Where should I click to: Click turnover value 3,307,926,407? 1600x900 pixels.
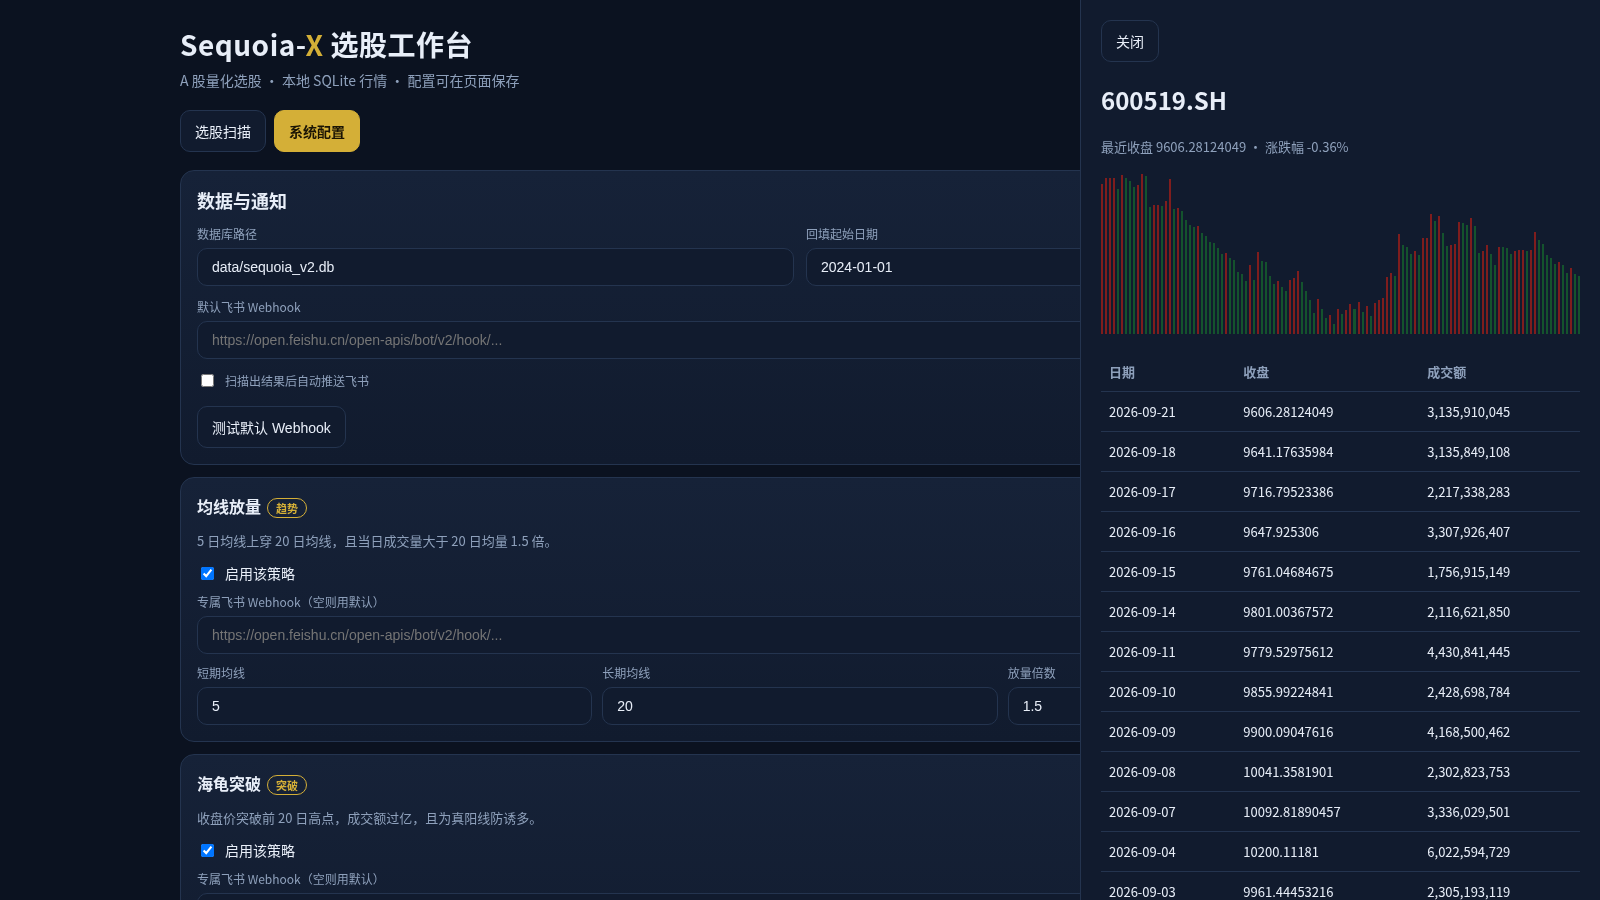click(1468, 532)
